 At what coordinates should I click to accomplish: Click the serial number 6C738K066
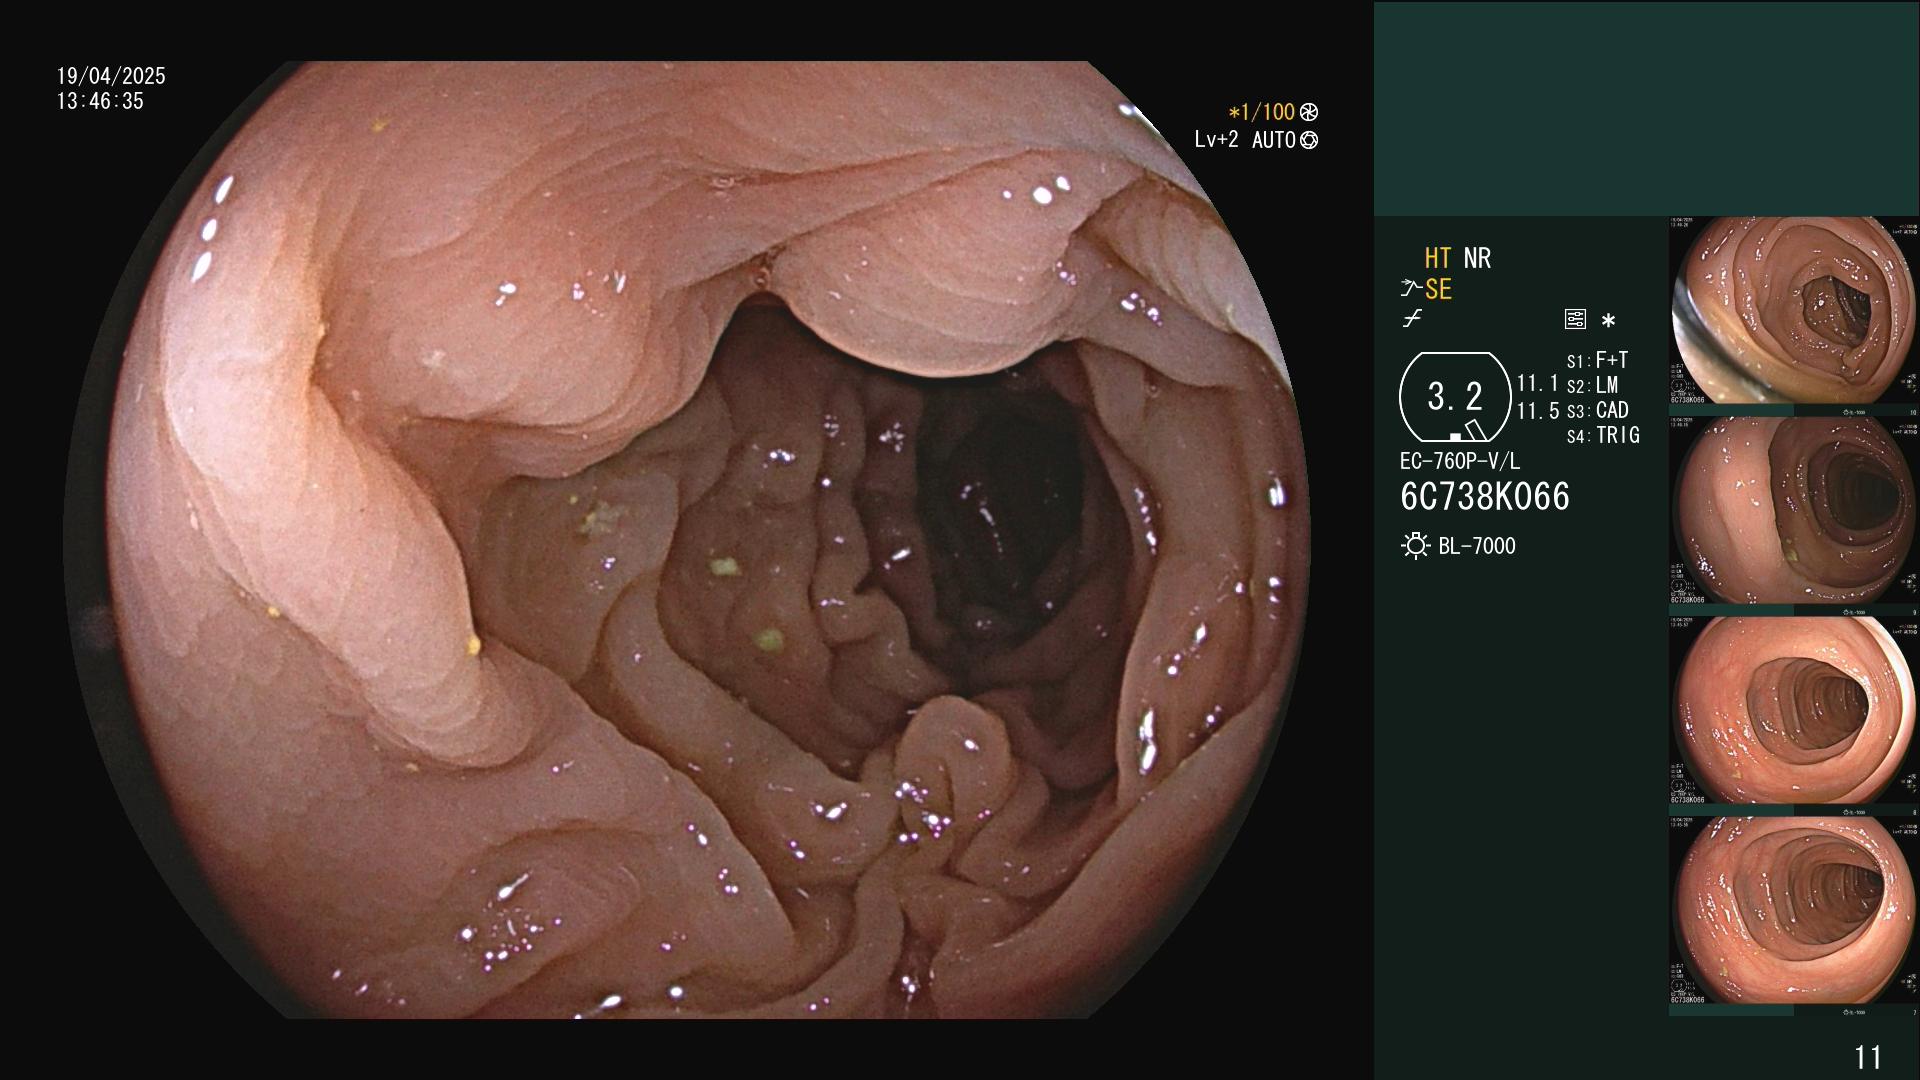(x=1485, y=496)
